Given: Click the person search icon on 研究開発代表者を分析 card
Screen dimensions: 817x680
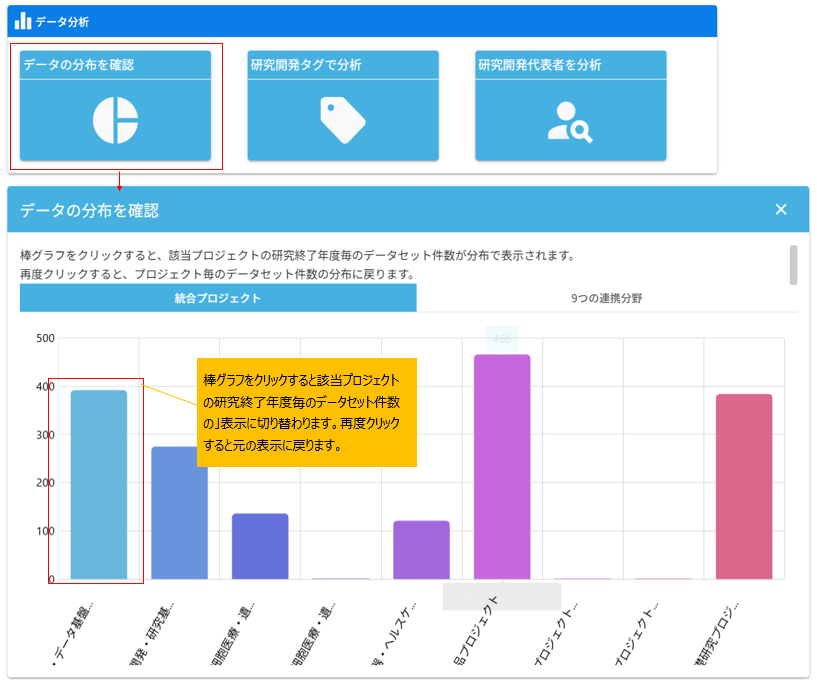Looking at the screenshot, I should point(570,120).
